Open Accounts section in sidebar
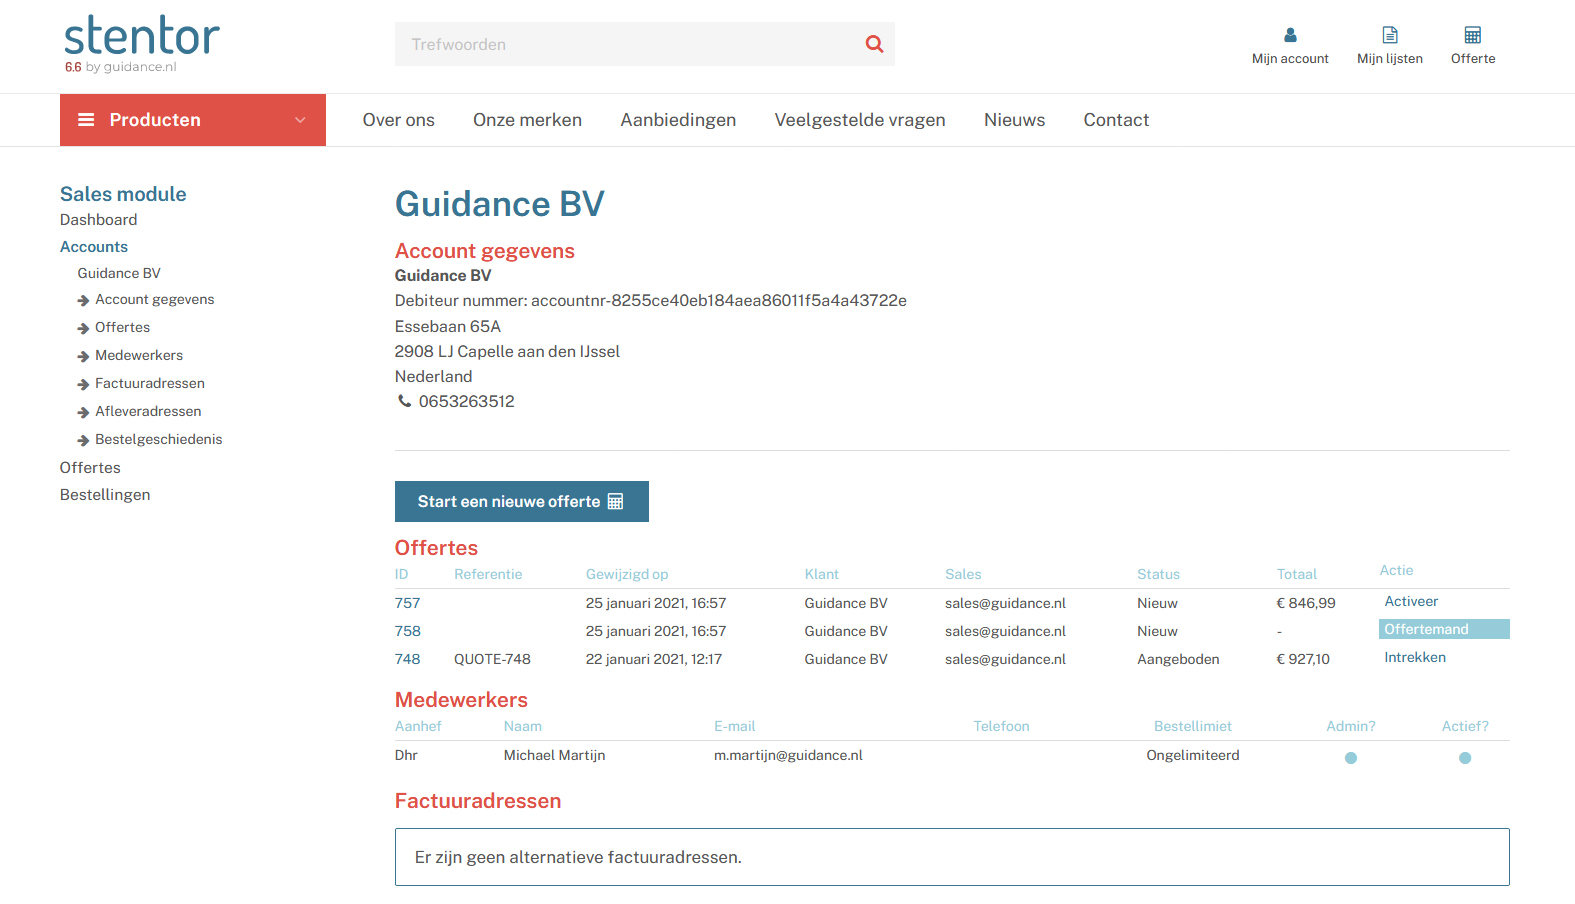The width and height of the screenshot is (1575, 904). [94, 247]
